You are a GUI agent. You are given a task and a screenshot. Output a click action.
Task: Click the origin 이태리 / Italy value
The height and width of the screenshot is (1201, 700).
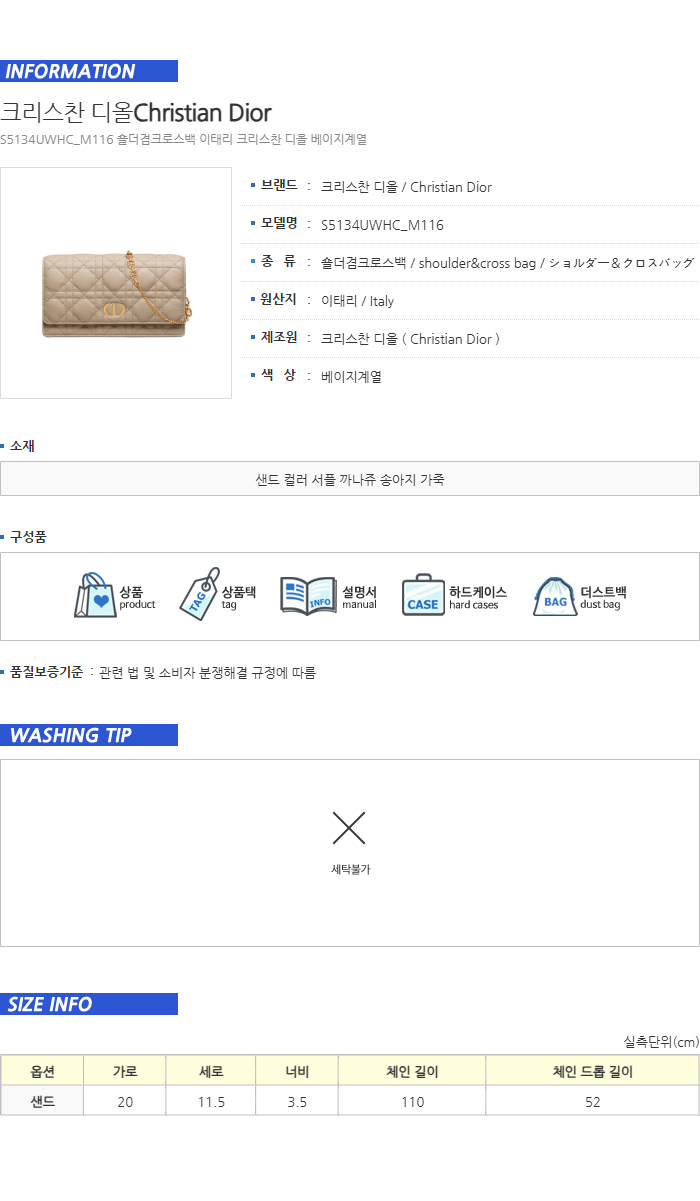coord(357,301)
